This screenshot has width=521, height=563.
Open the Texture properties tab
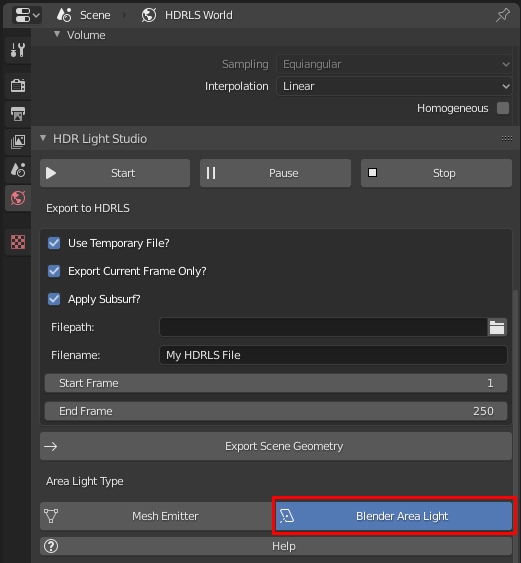click(x=18, y=242)
